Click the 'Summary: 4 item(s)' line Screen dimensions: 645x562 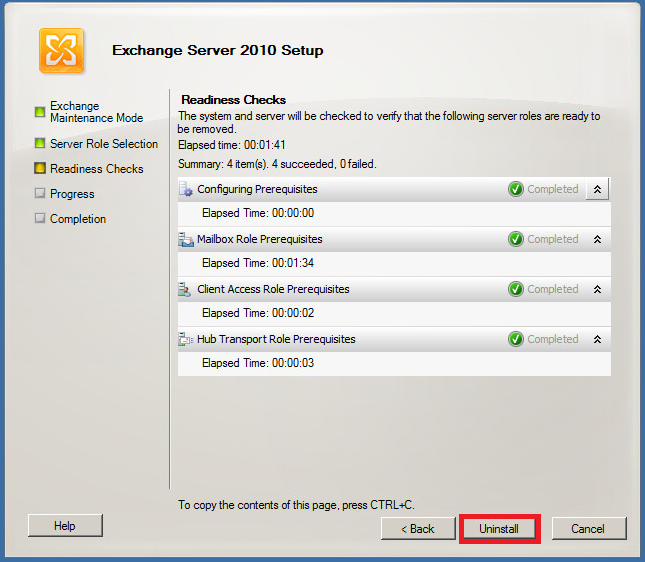(277, 164)
